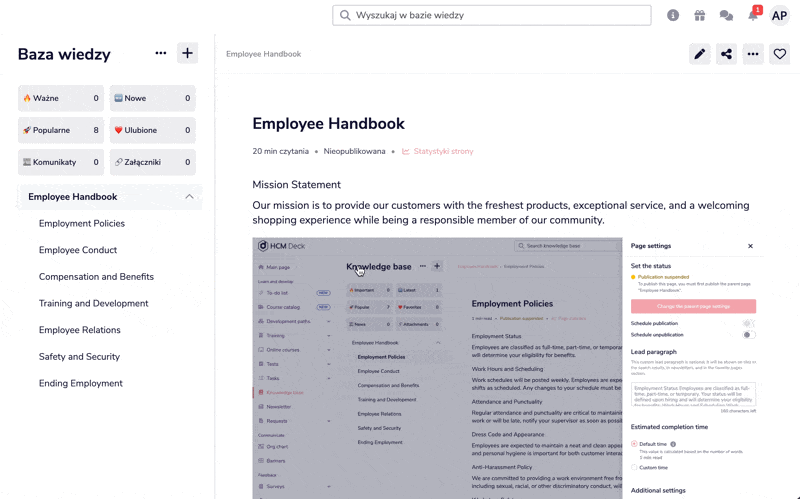The width and height of the screenshot is (800, 499).
Task: Open the notifications bell icon
Action: coord(753,16)
